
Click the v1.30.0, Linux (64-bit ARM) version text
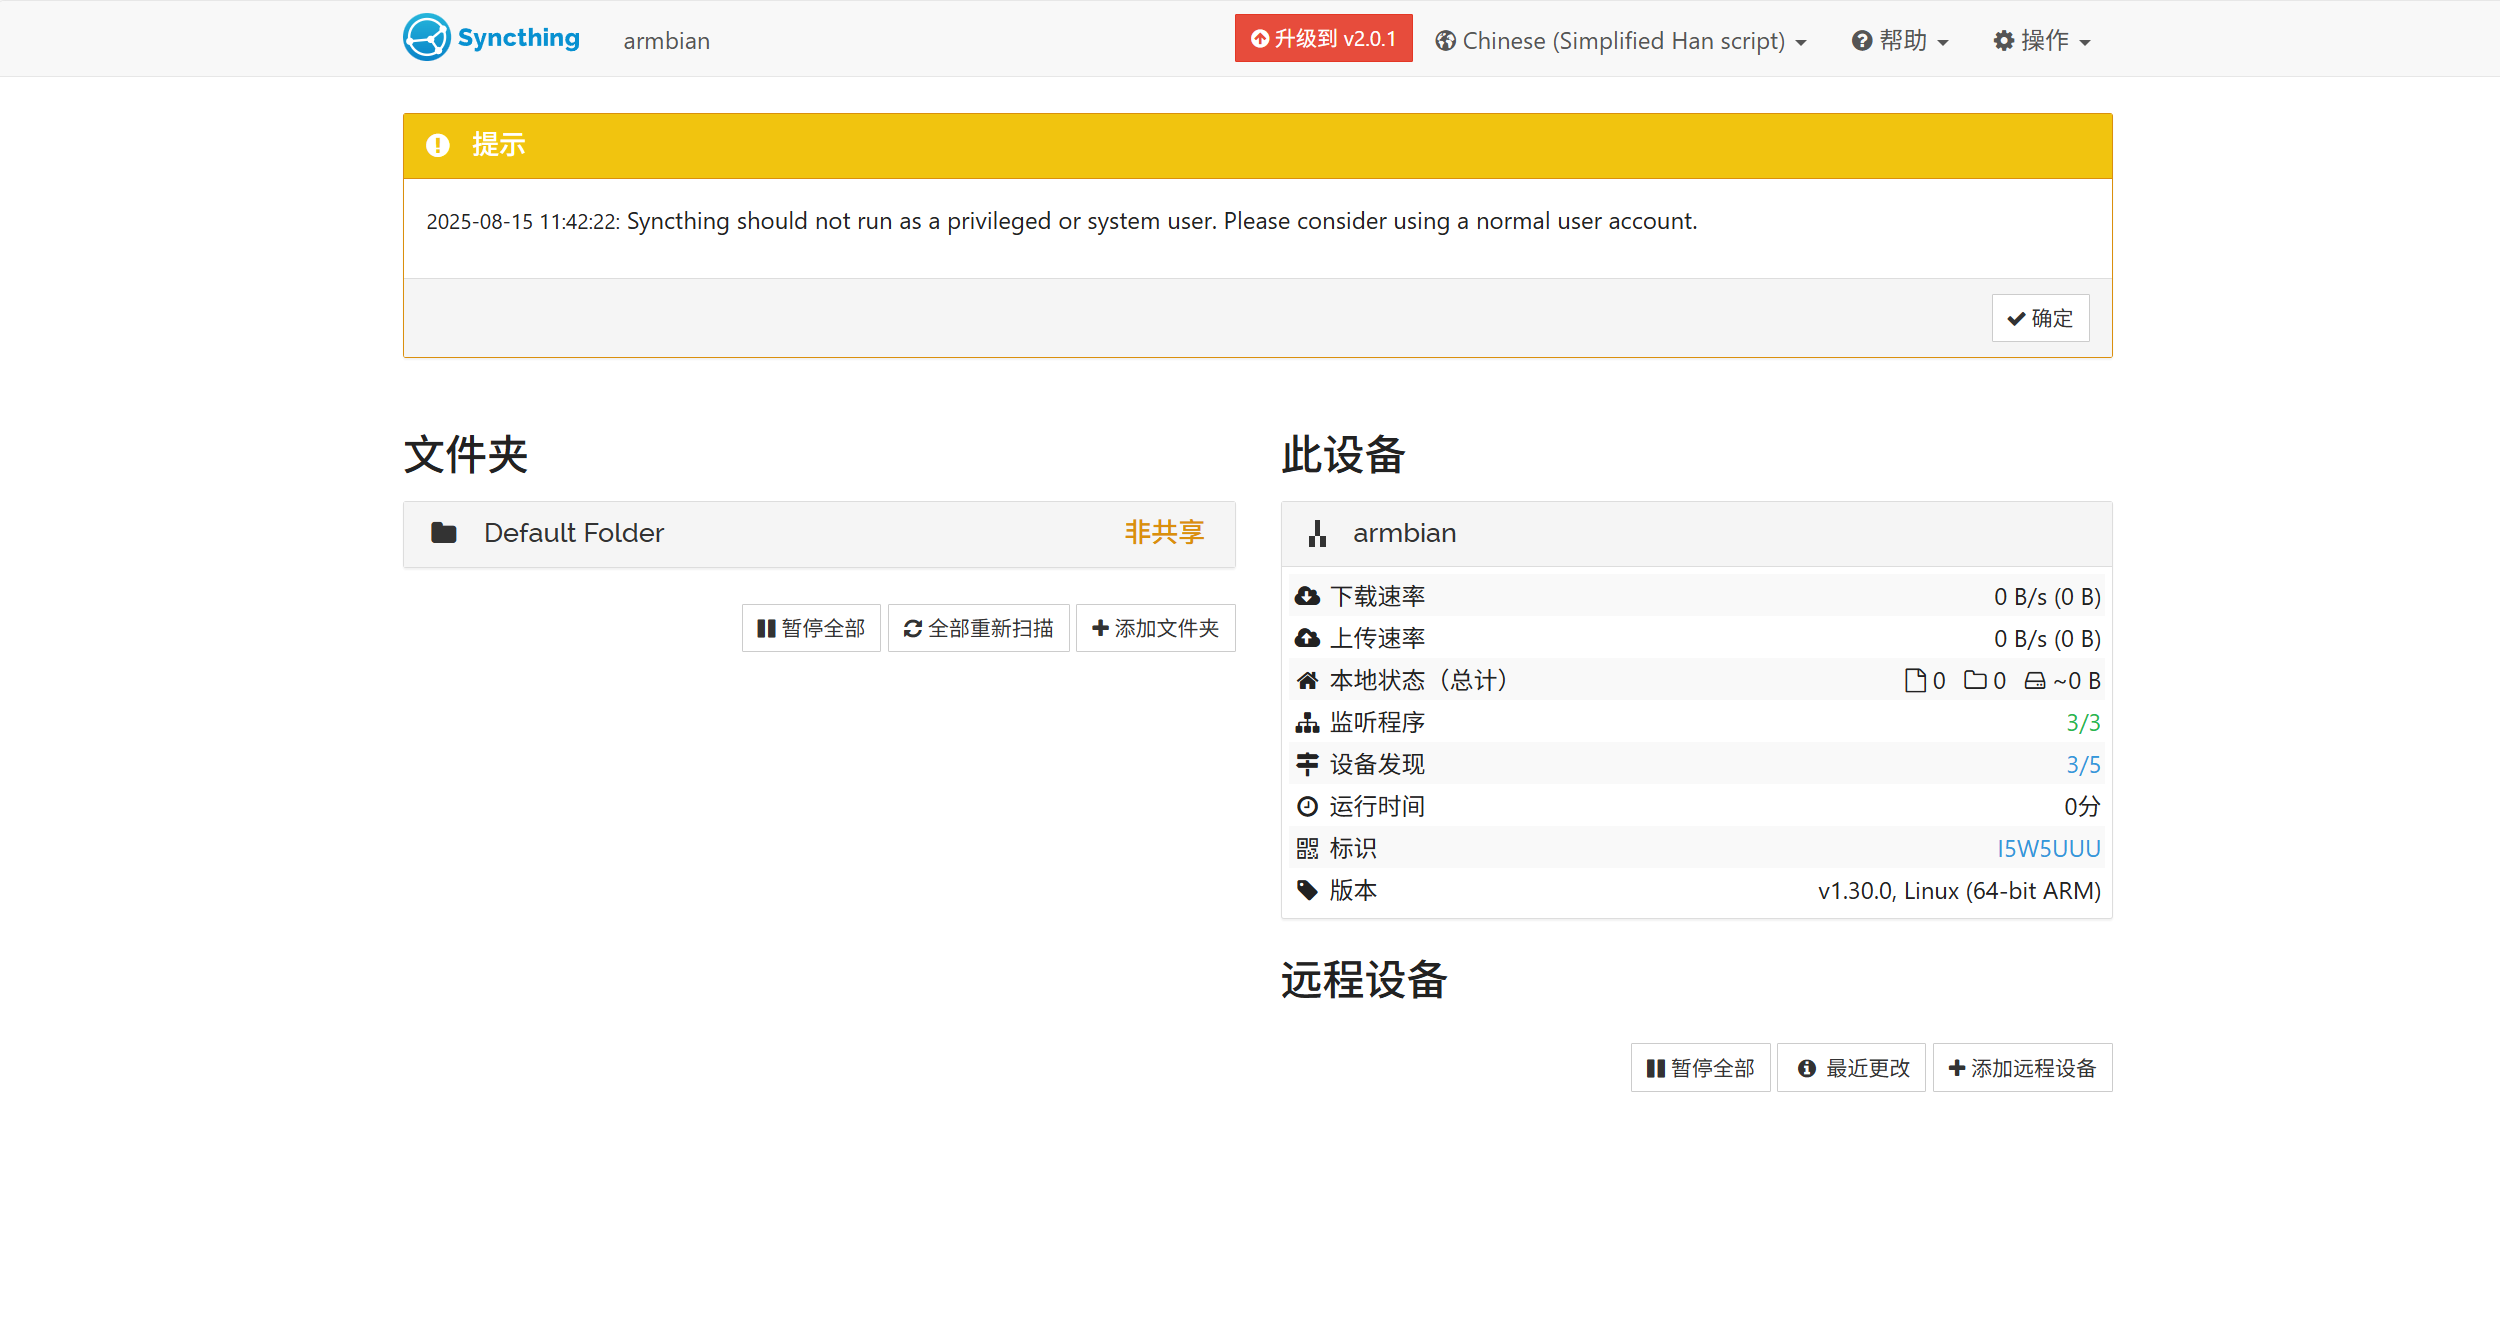point(1959,891)
